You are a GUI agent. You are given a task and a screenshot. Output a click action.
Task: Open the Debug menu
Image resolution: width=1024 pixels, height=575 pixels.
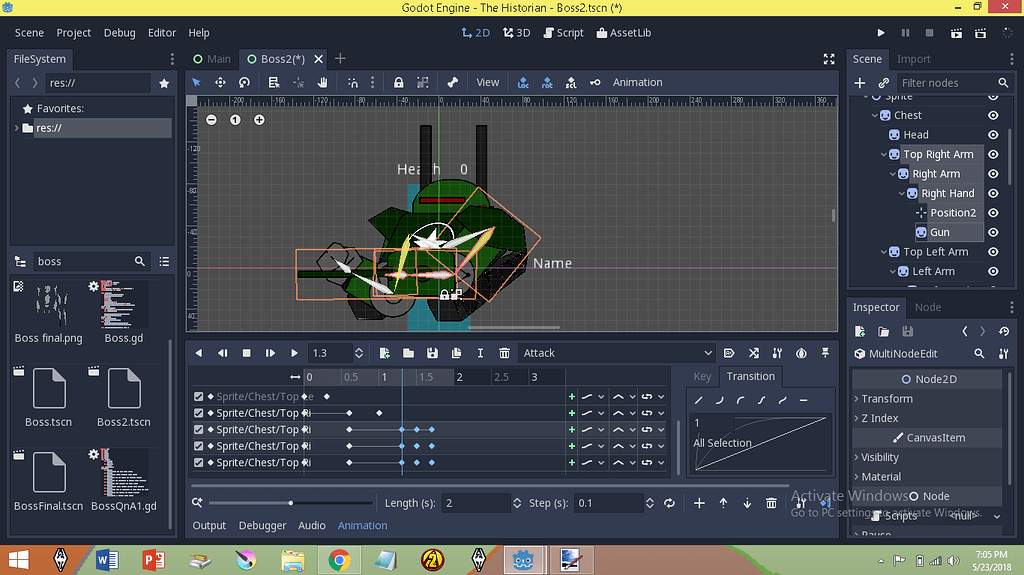[x=119, y=33]
